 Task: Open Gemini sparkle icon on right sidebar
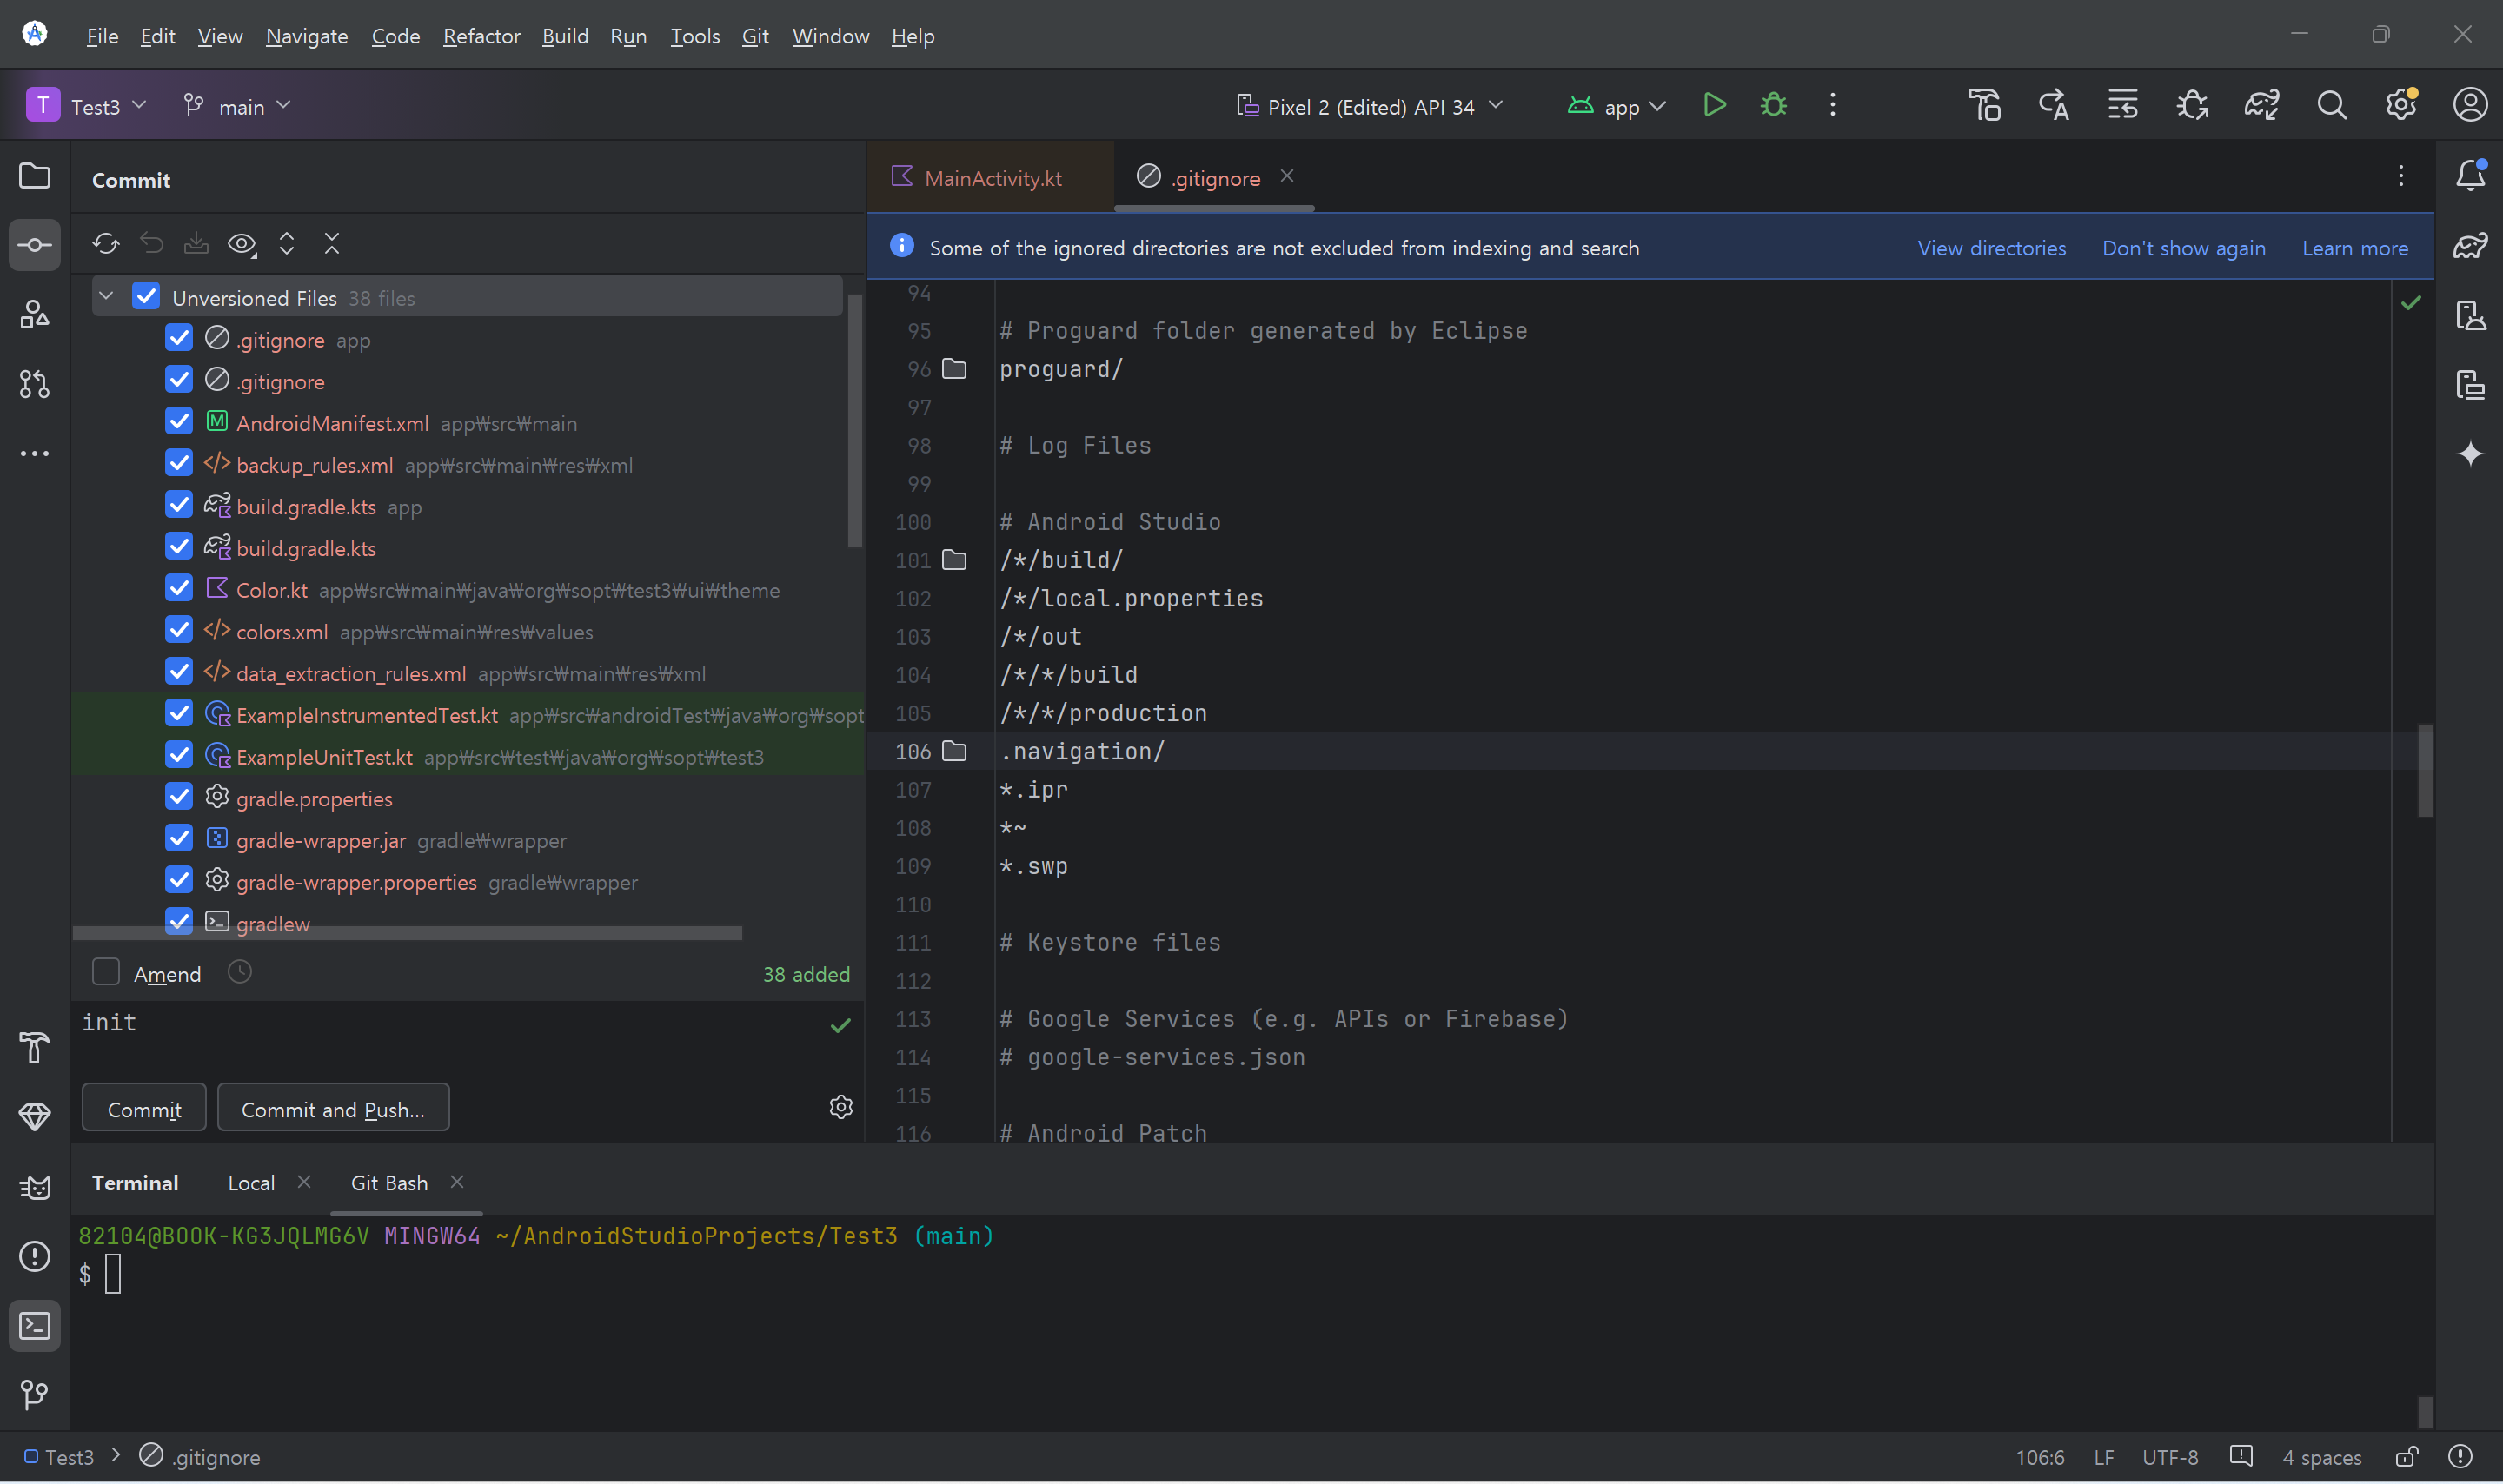pyautogui.click(x=2470, y=453)
